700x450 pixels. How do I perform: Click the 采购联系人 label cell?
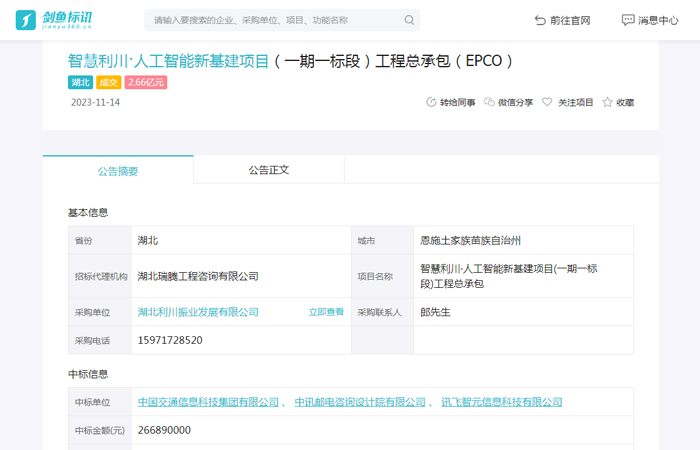[383, 312]
